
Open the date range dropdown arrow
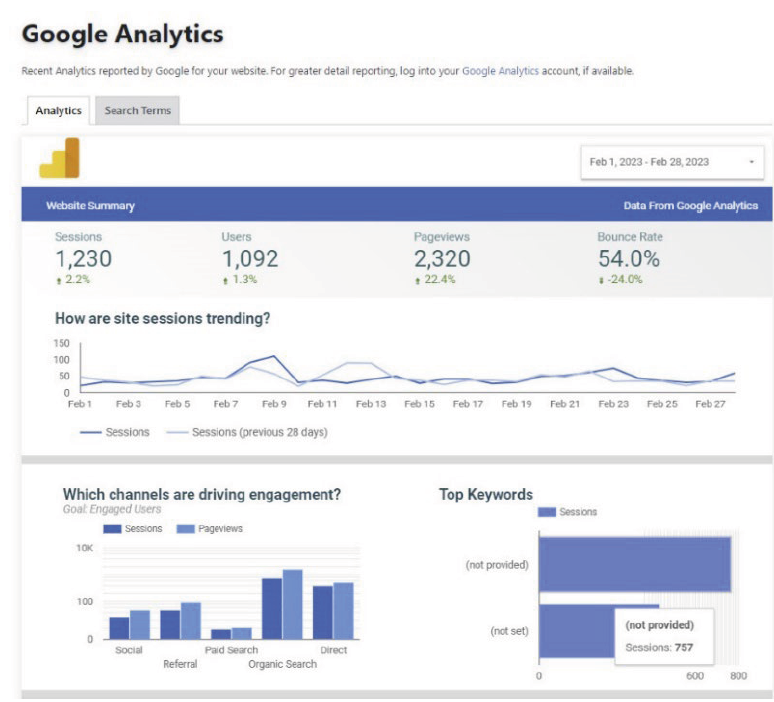coord(751,162)
